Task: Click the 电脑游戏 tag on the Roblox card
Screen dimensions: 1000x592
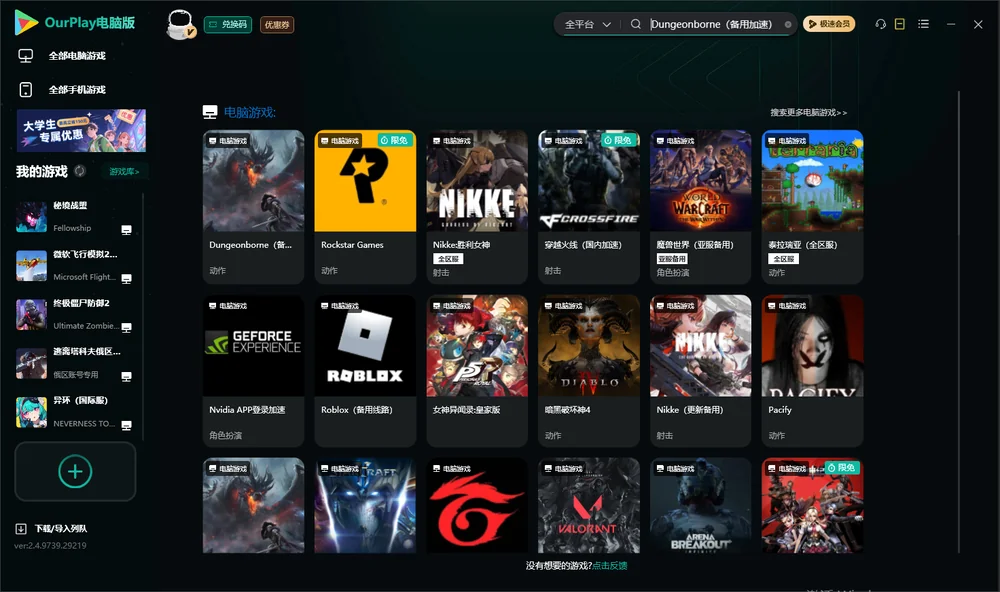Action: [x=340, y=306]
